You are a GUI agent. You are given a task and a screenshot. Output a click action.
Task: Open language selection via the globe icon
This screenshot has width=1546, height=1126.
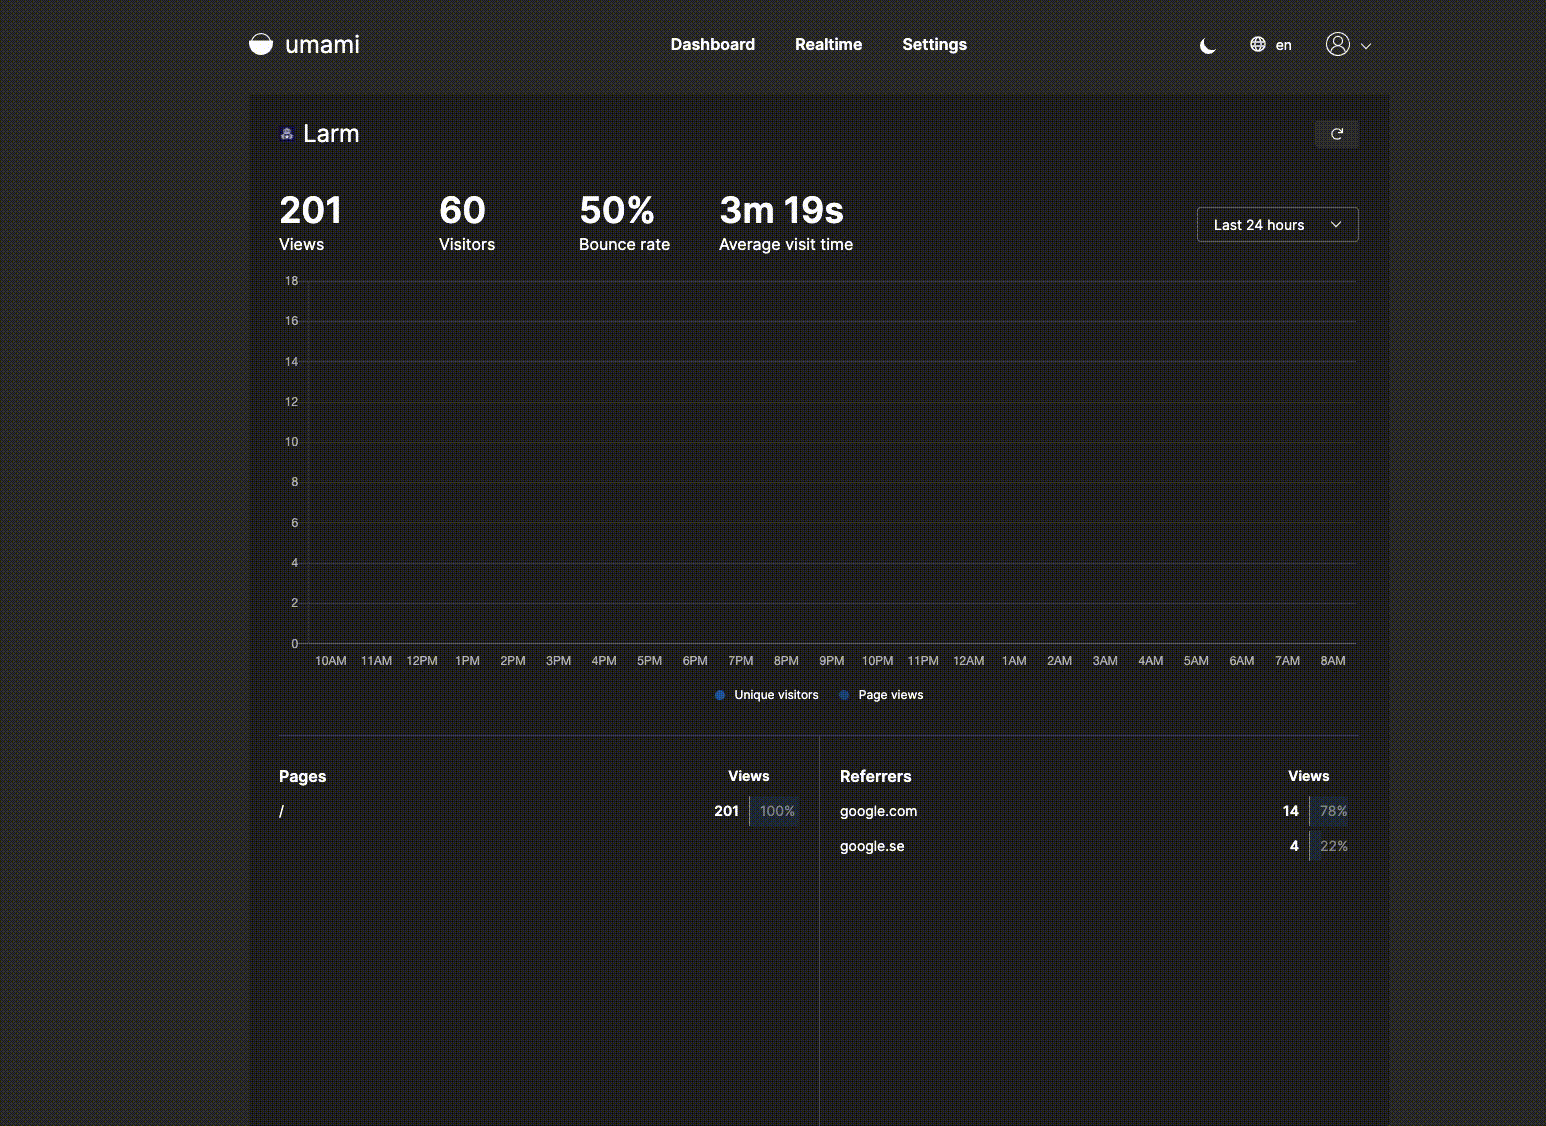coord(1258,44)
